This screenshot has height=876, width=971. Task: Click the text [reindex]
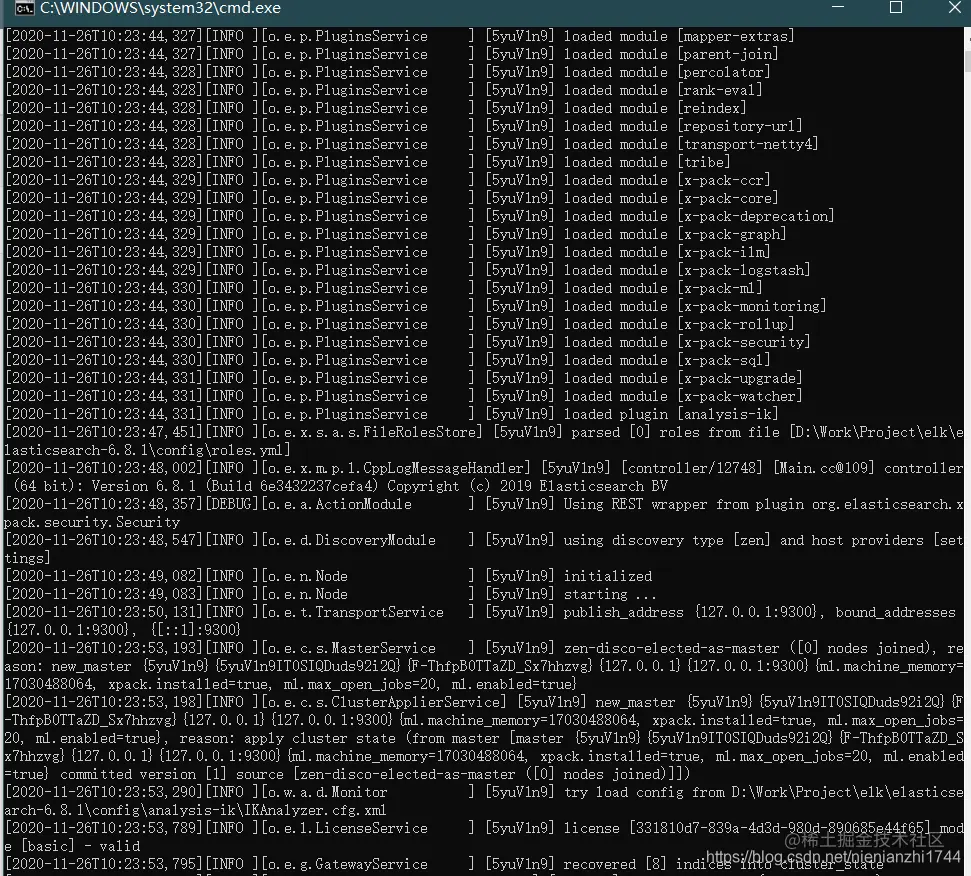click(711, 108)
